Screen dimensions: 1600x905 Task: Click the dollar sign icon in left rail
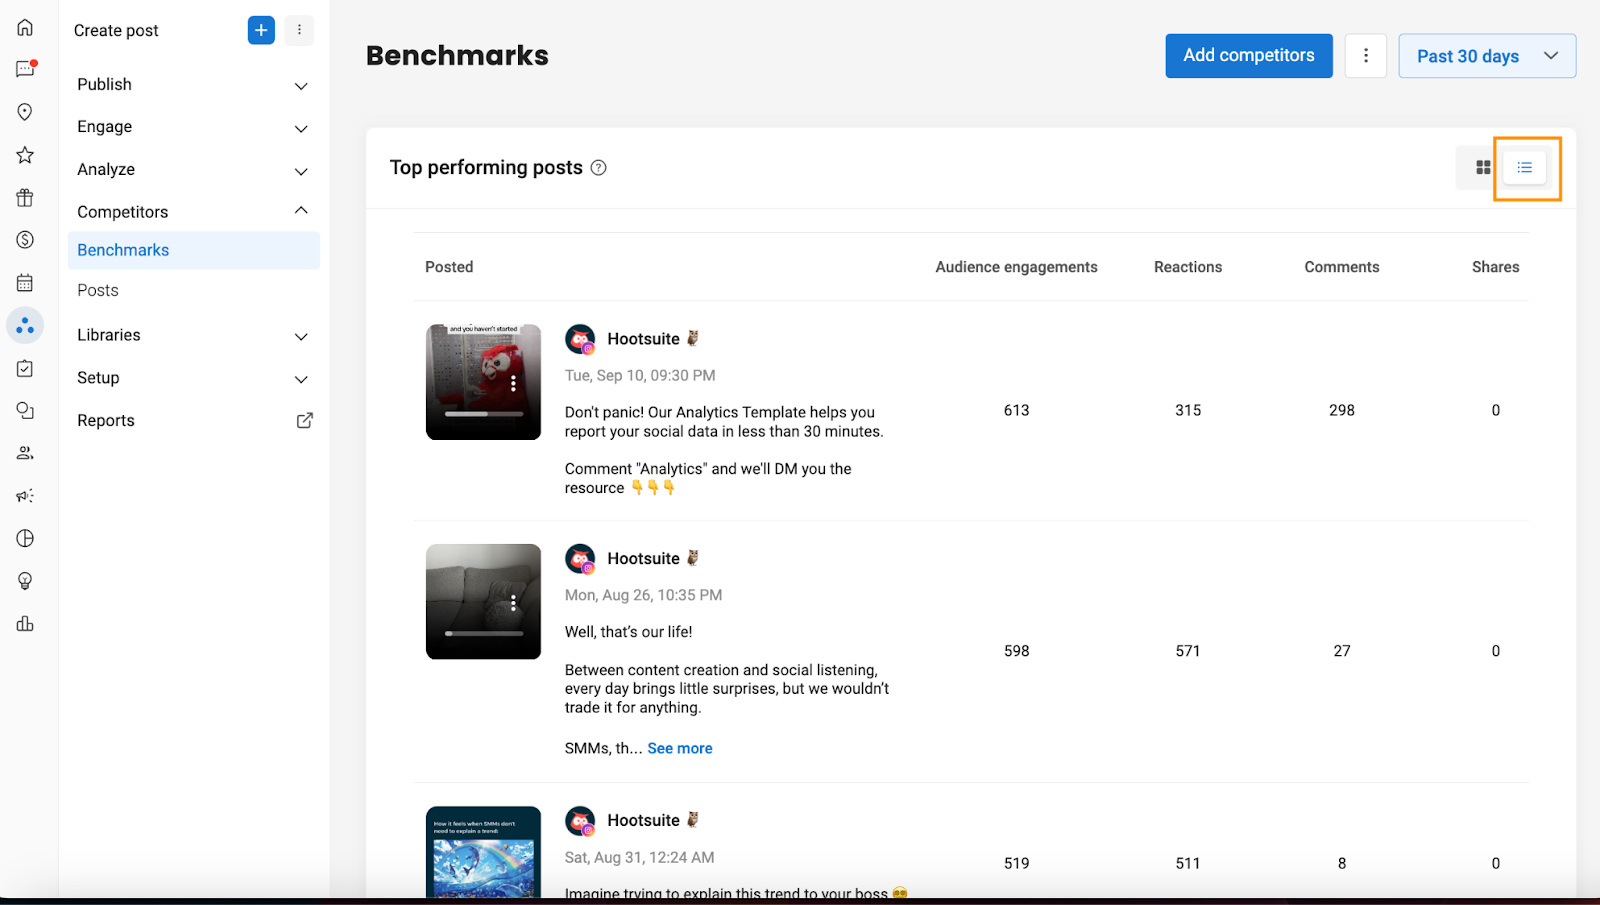(x=25, y=240)
